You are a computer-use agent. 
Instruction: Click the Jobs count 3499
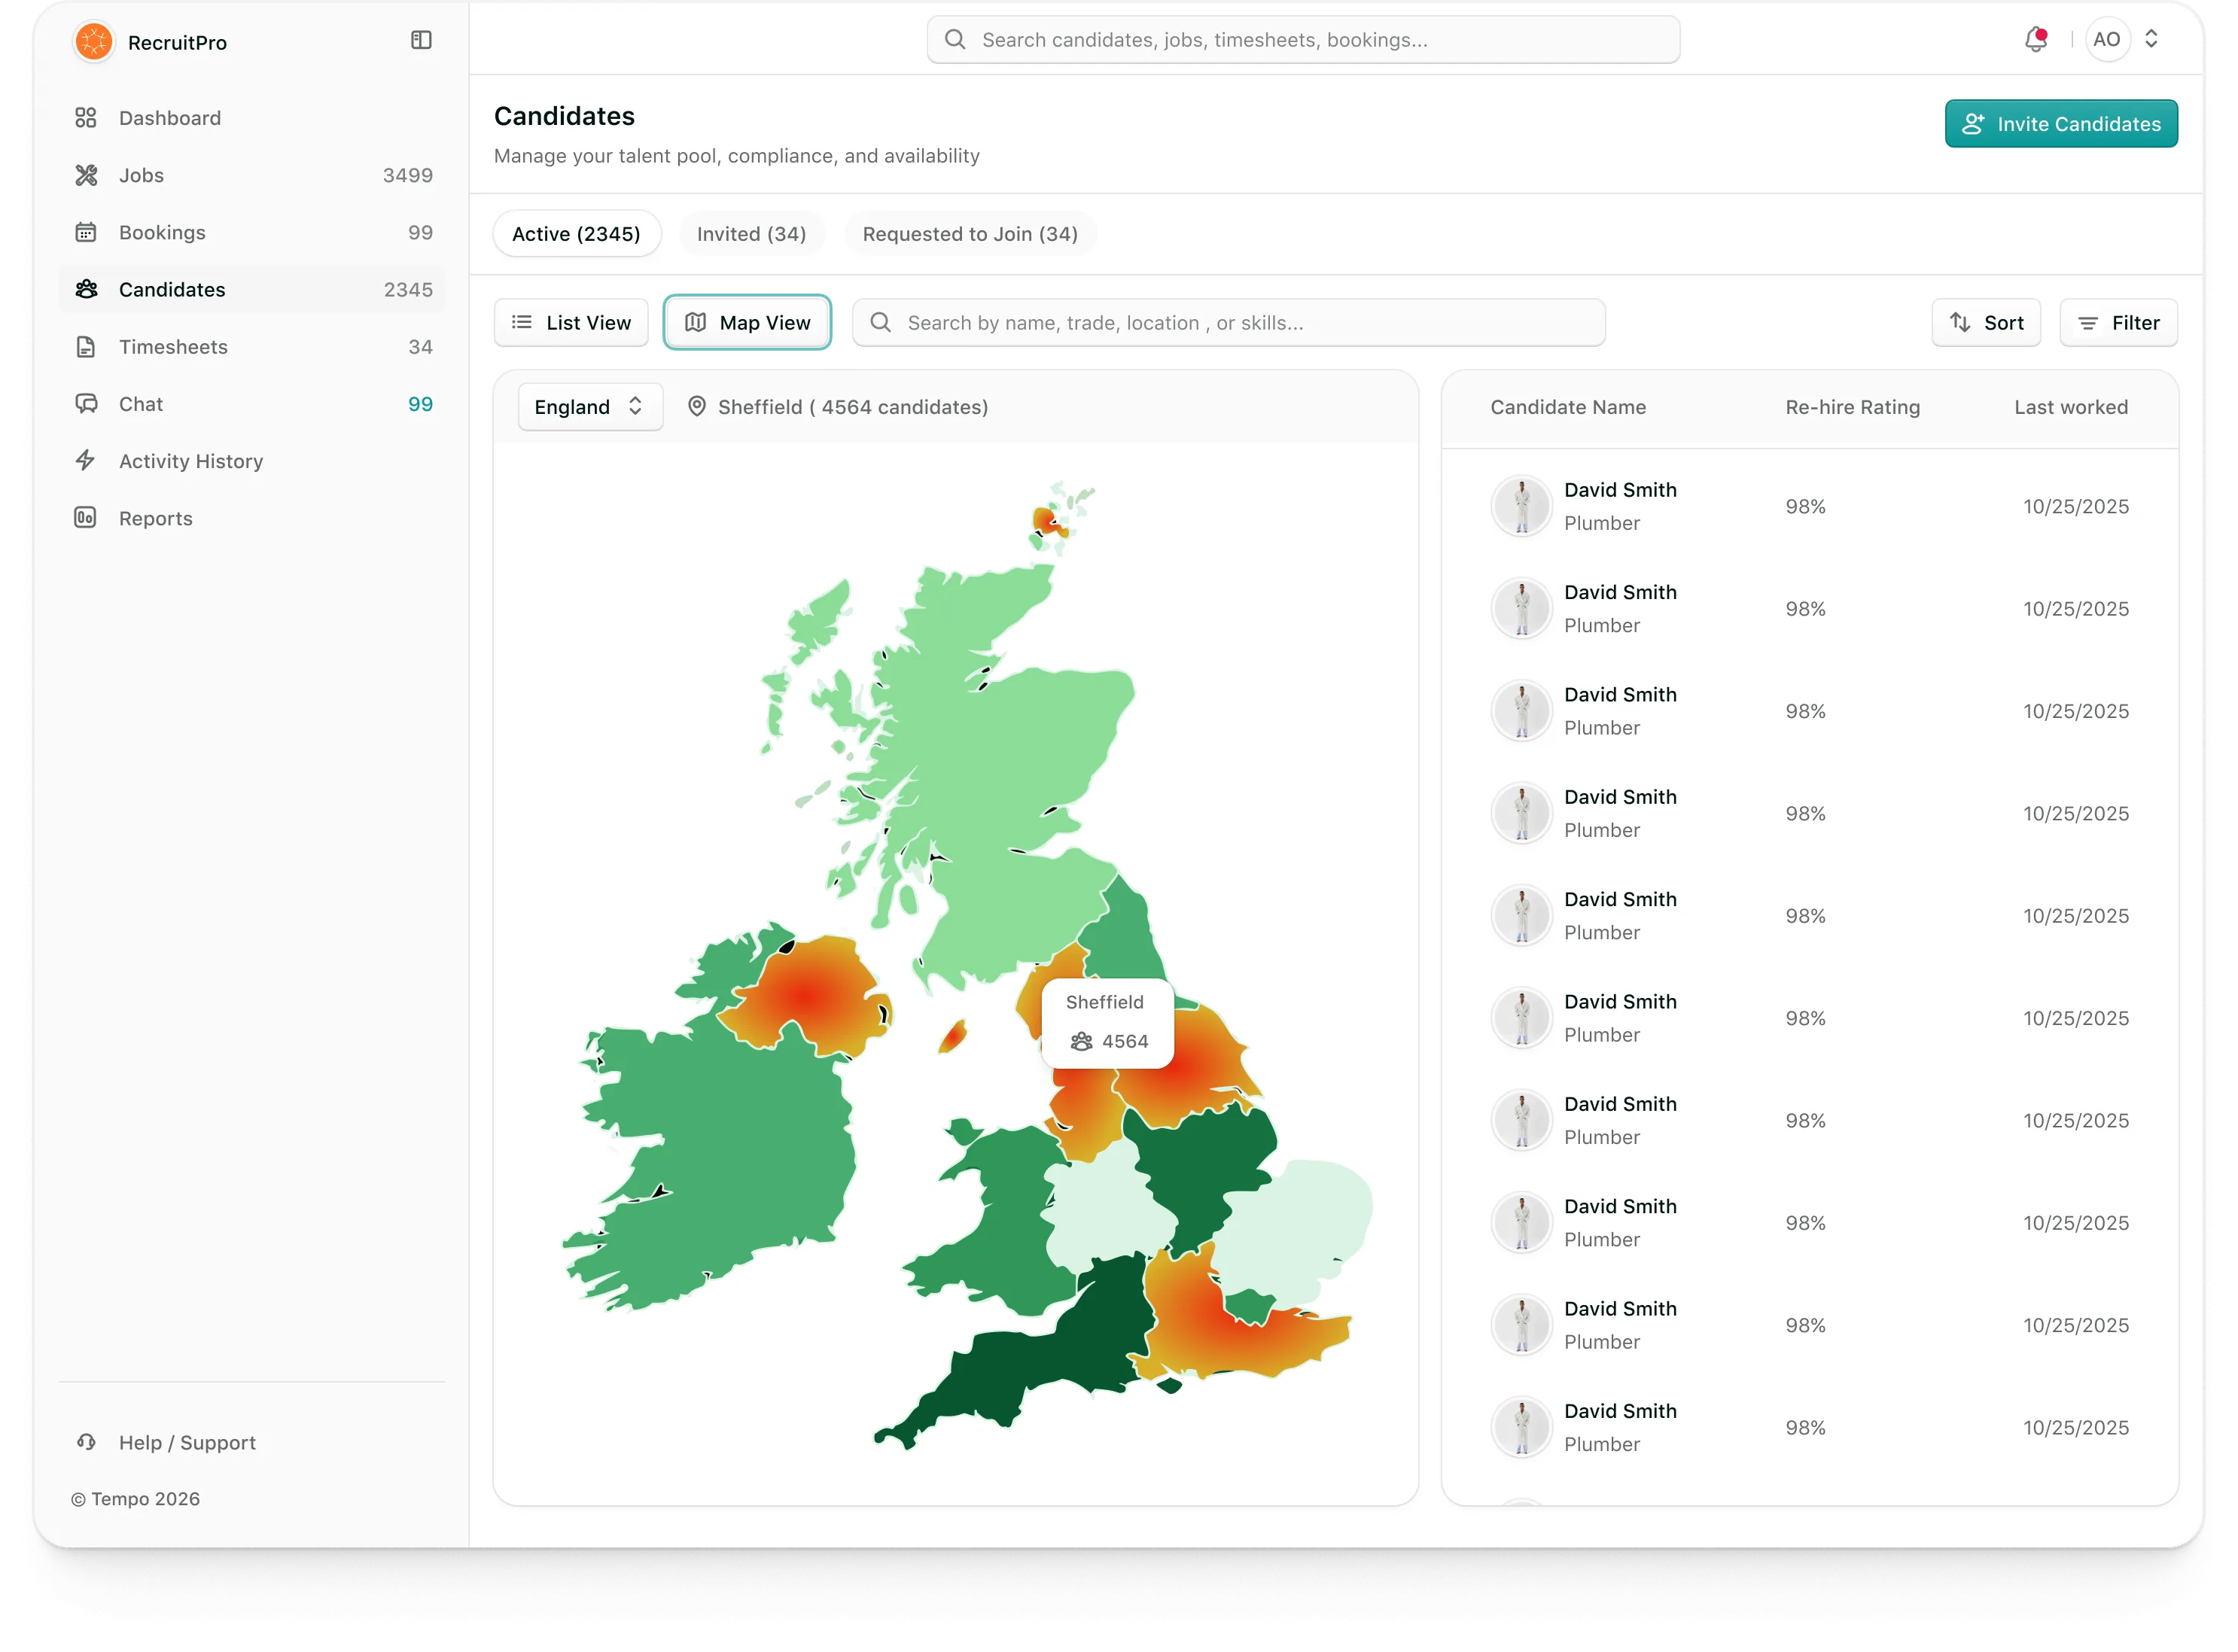(408, 175)
